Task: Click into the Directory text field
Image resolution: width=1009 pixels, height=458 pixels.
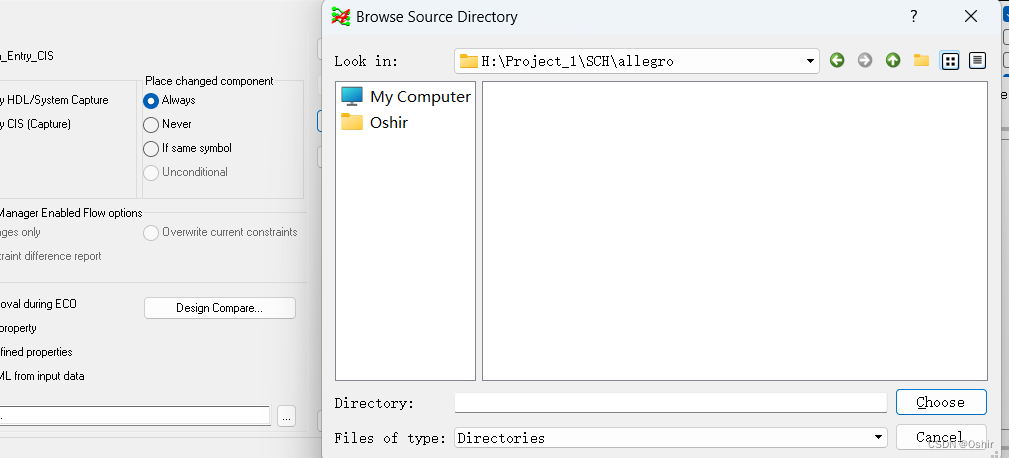Action: point(670,402)
